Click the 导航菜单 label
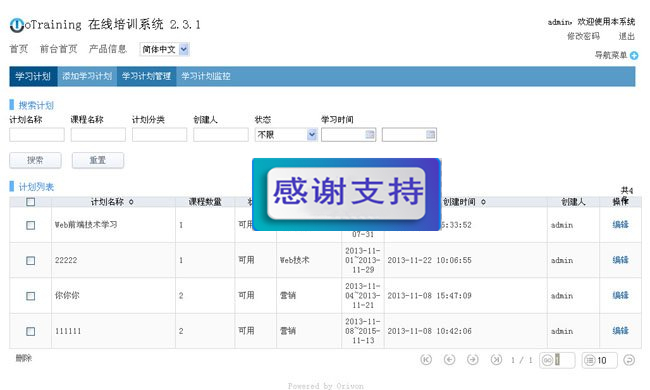This screenshot has width=650, height=390. point(611,55)
